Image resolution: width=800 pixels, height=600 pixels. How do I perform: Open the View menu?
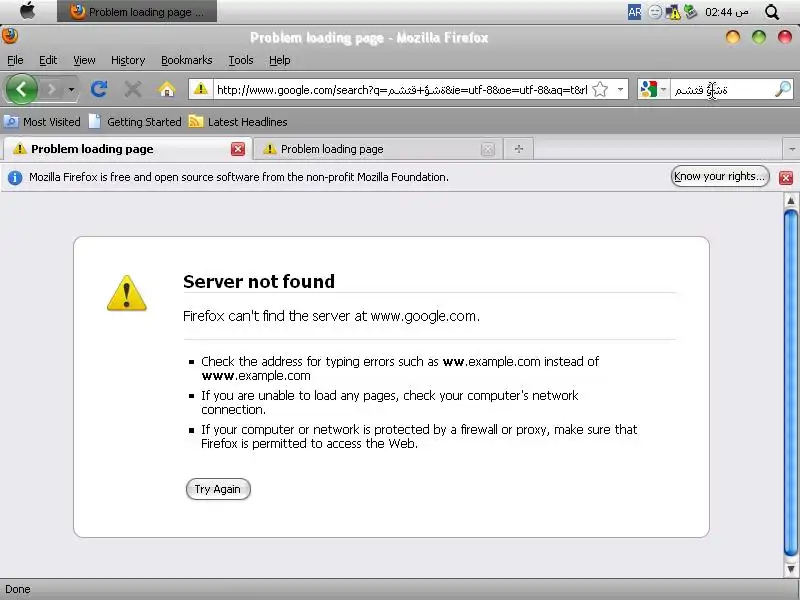[x=84, y=60]
